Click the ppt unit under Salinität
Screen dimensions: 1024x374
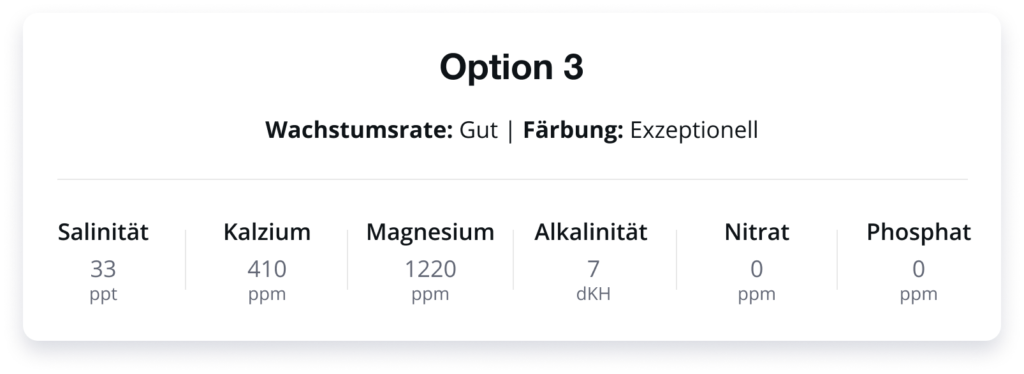tap(103, 295)
